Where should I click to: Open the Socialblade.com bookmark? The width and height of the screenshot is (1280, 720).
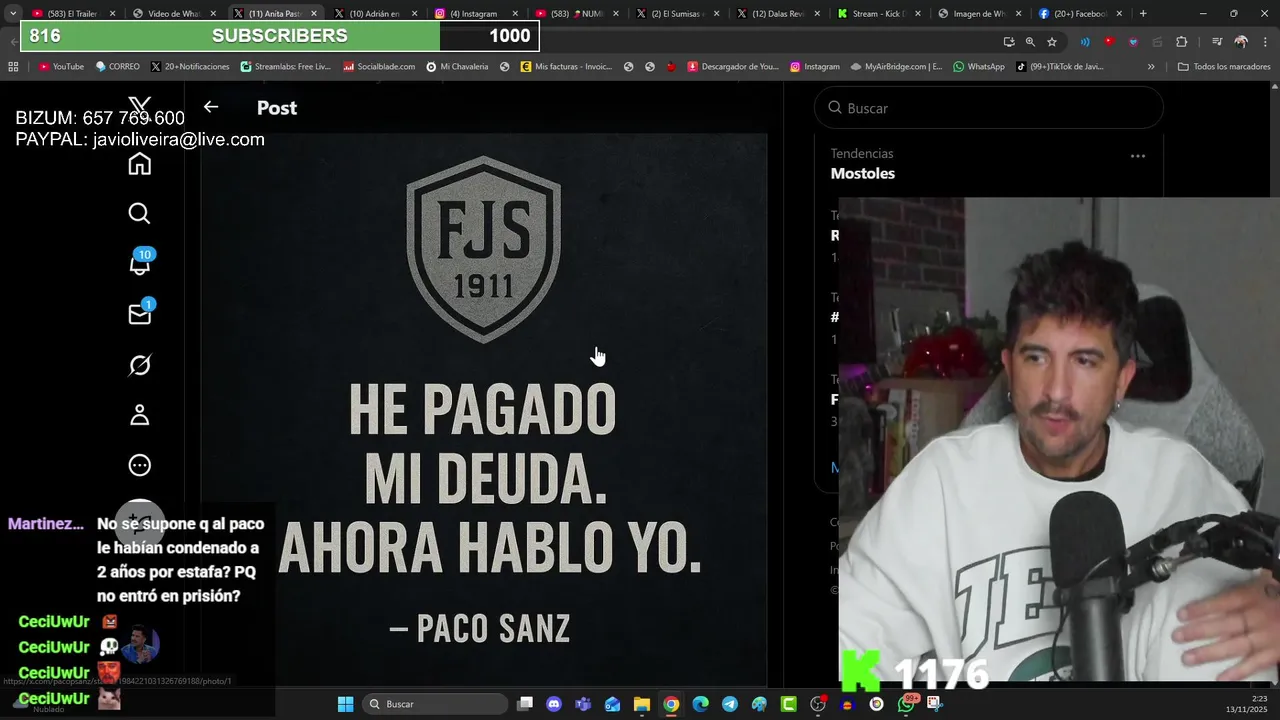click(379, 67)
